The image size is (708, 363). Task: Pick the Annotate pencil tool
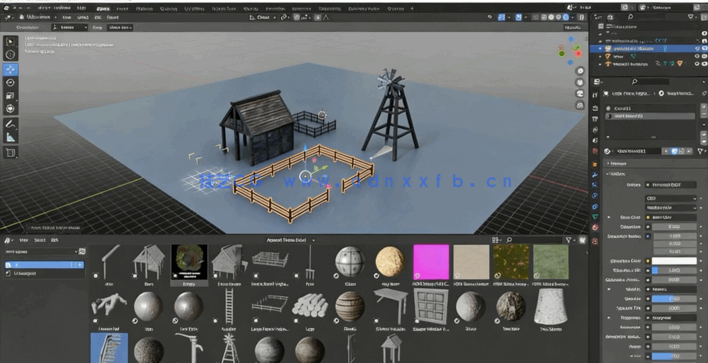pos(11,124)
